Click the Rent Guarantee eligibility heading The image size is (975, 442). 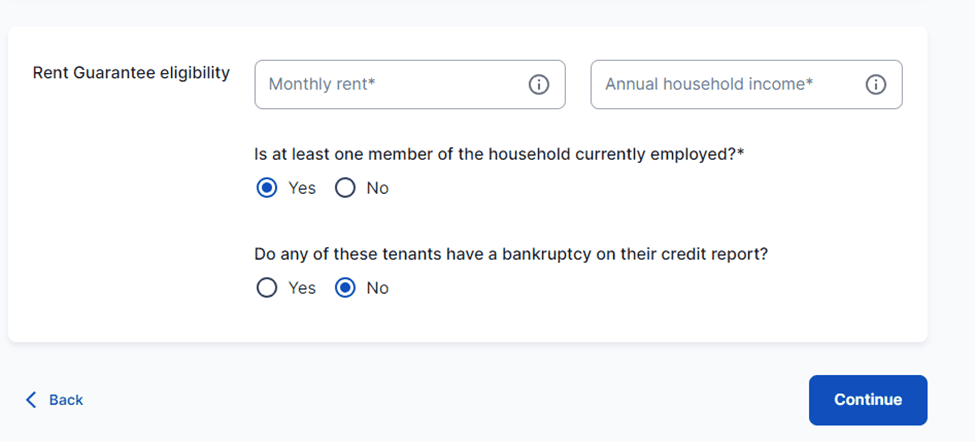pos(131,73)
